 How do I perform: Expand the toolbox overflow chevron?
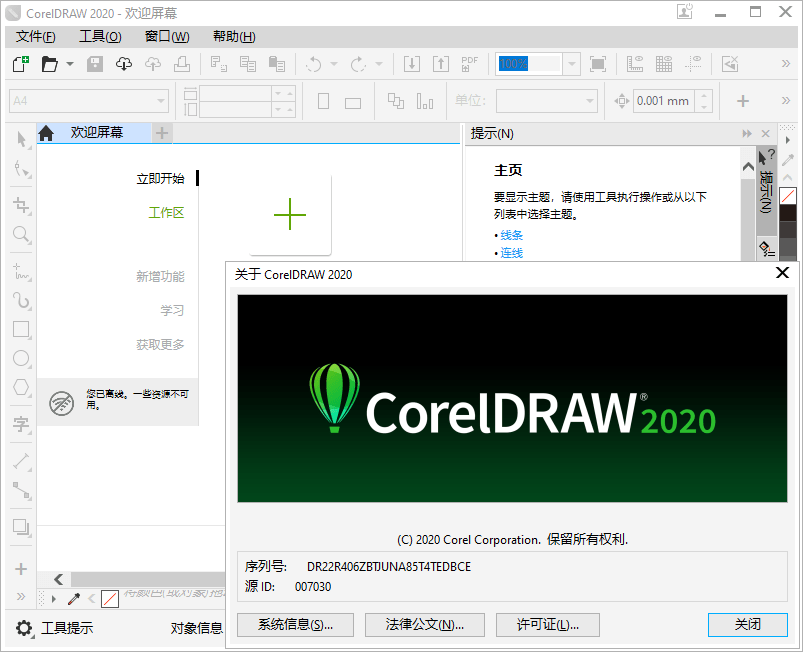tap(21, 596)
